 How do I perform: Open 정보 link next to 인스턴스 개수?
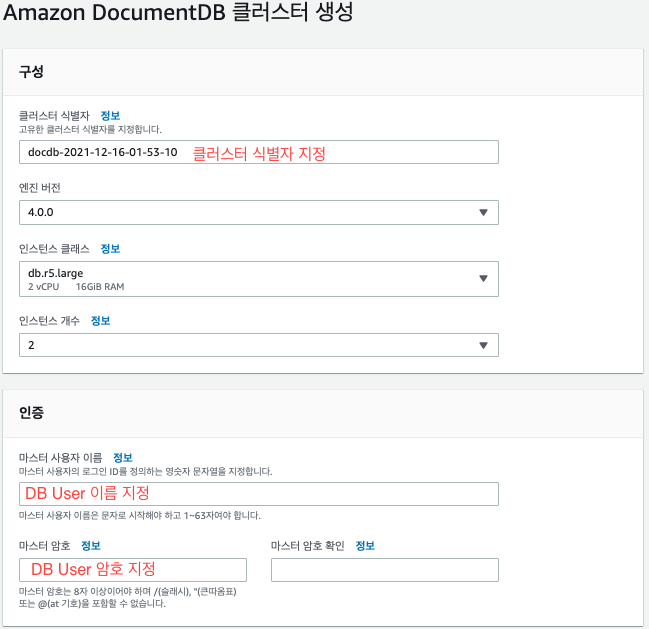[x=100, y=321]
